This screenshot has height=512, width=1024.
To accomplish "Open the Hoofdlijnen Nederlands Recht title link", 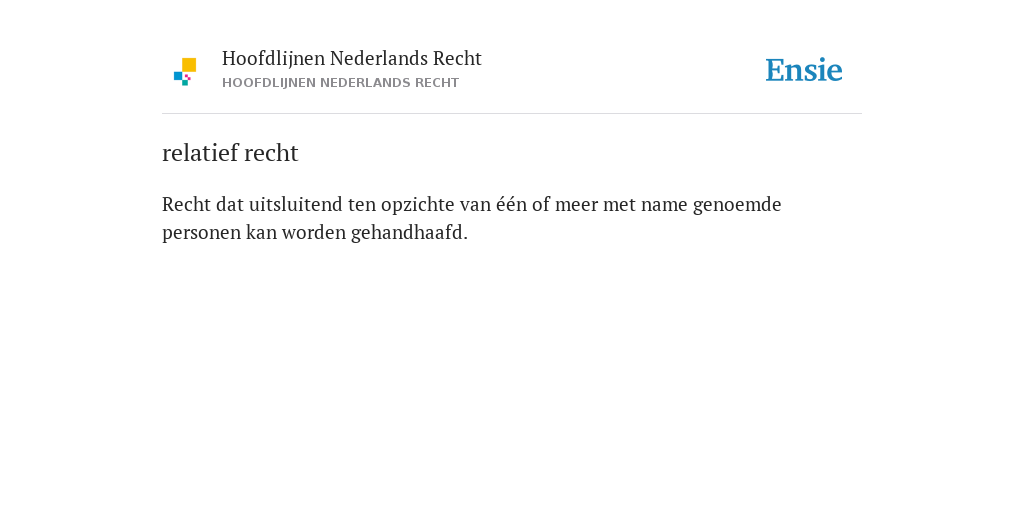I will coord(351,59).
